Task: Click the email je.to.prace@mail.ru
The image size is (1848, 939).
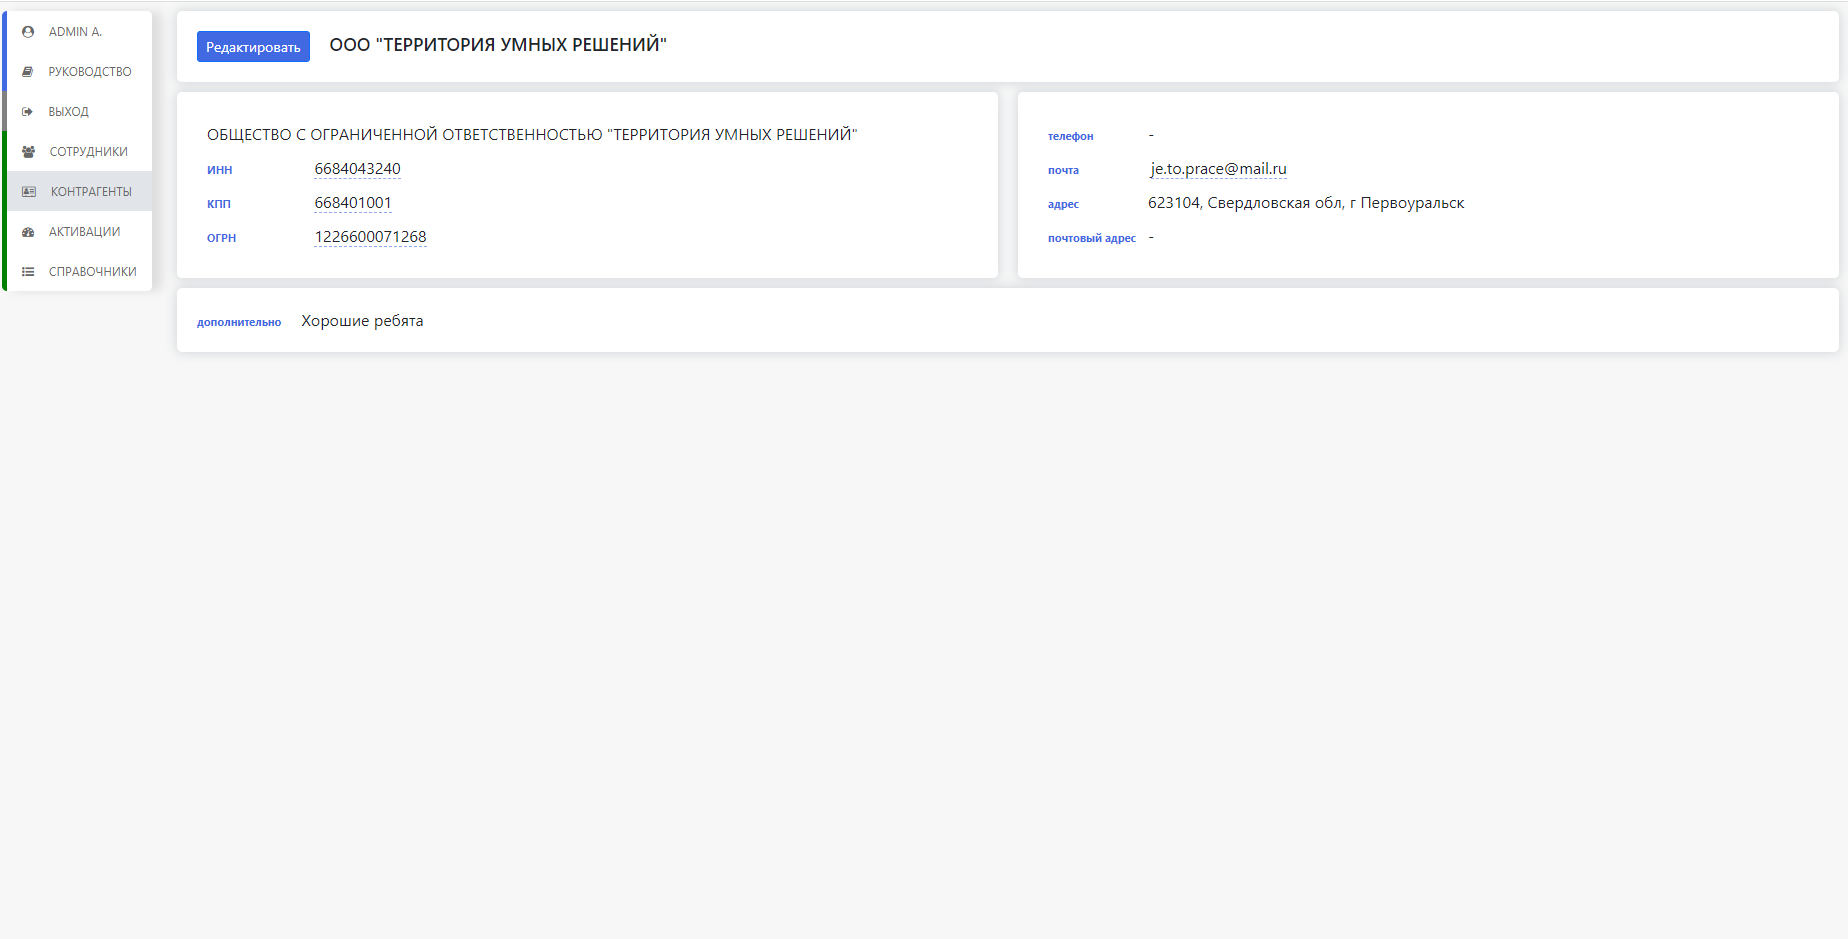Action: 1218,169
